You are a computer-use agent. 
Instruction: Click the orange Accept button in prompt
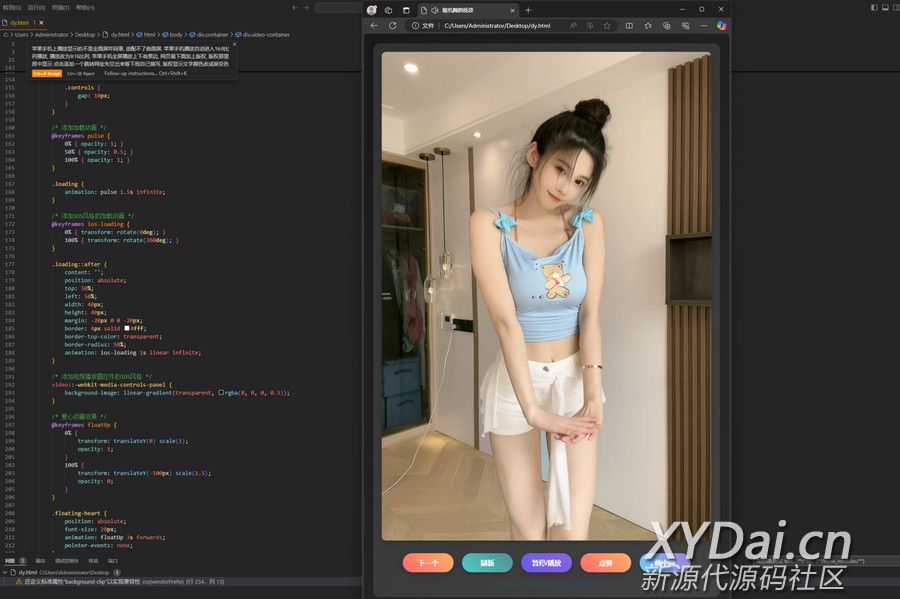click(x=47, y=73)
